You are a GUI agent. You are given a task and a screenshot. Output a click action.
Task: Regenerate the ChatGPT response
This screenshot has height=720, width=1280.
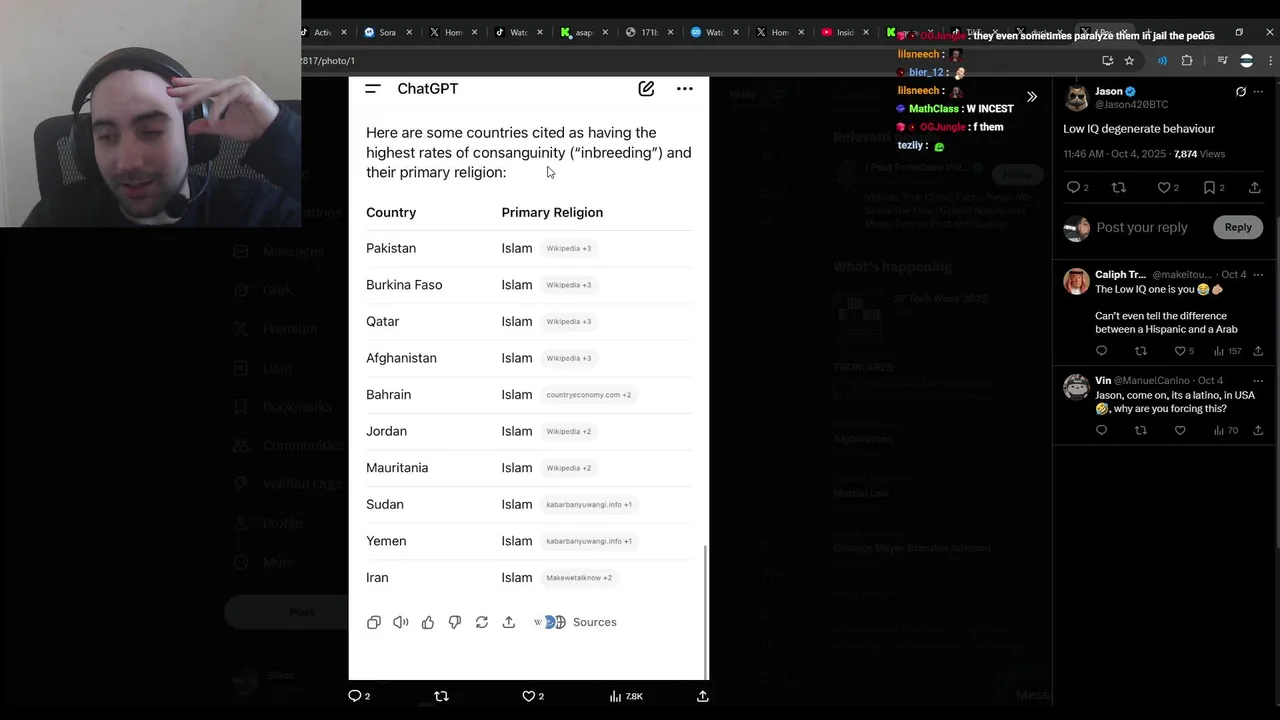pyautogui.click(x=482, y=622)
